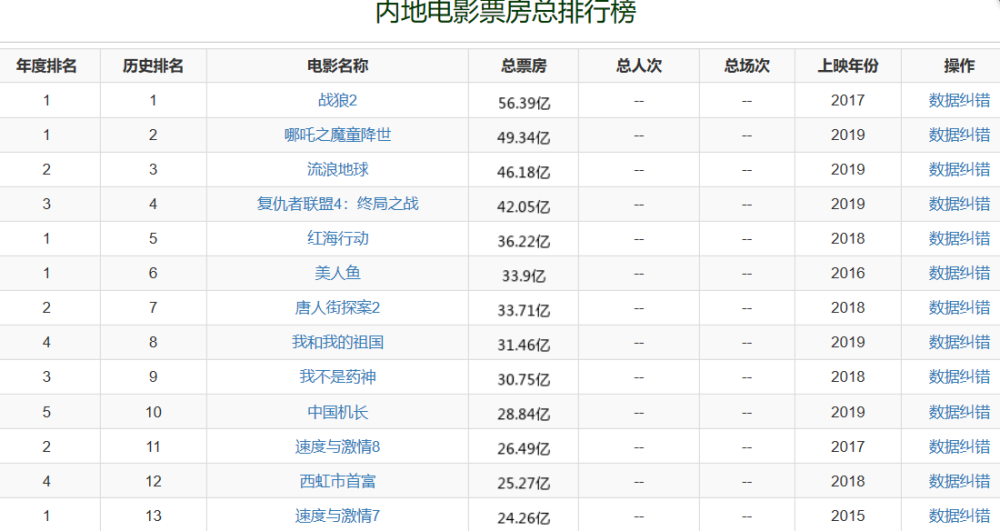
Task: Select the 49.34亿 box office value
Action: (524, 138)
